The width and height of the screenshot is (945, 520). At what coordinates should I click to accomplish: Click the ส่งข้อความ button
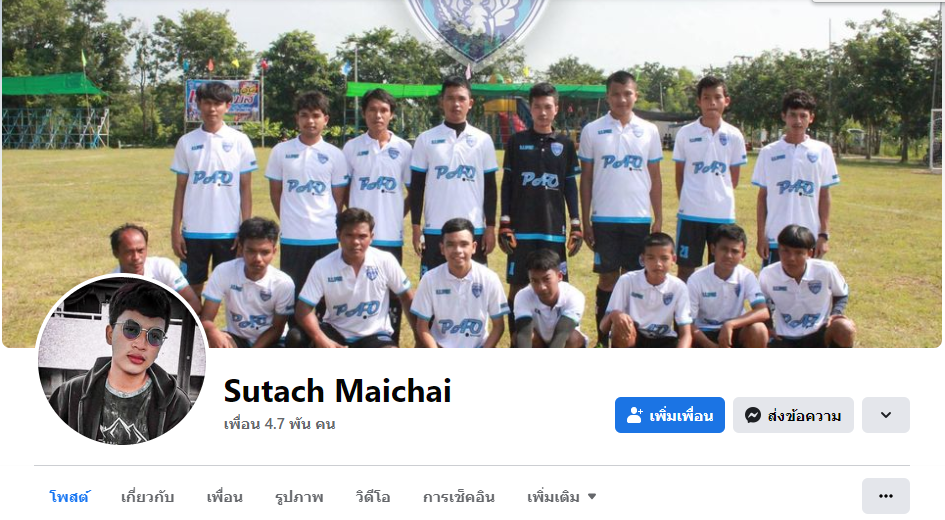(793, 415)
